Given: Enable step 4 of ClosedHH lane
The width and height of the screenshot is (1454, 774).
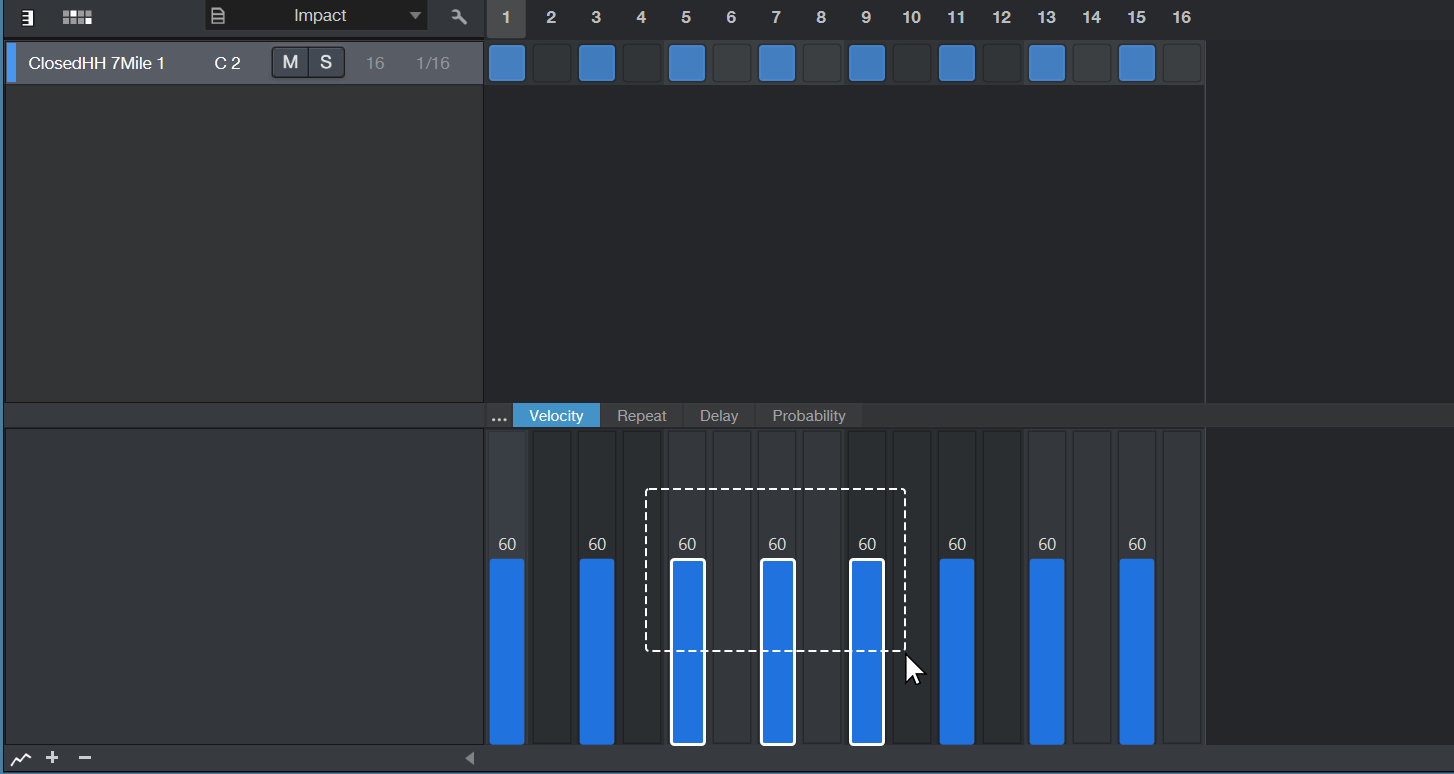Looking at the screenshot, I should click(642, 63).
